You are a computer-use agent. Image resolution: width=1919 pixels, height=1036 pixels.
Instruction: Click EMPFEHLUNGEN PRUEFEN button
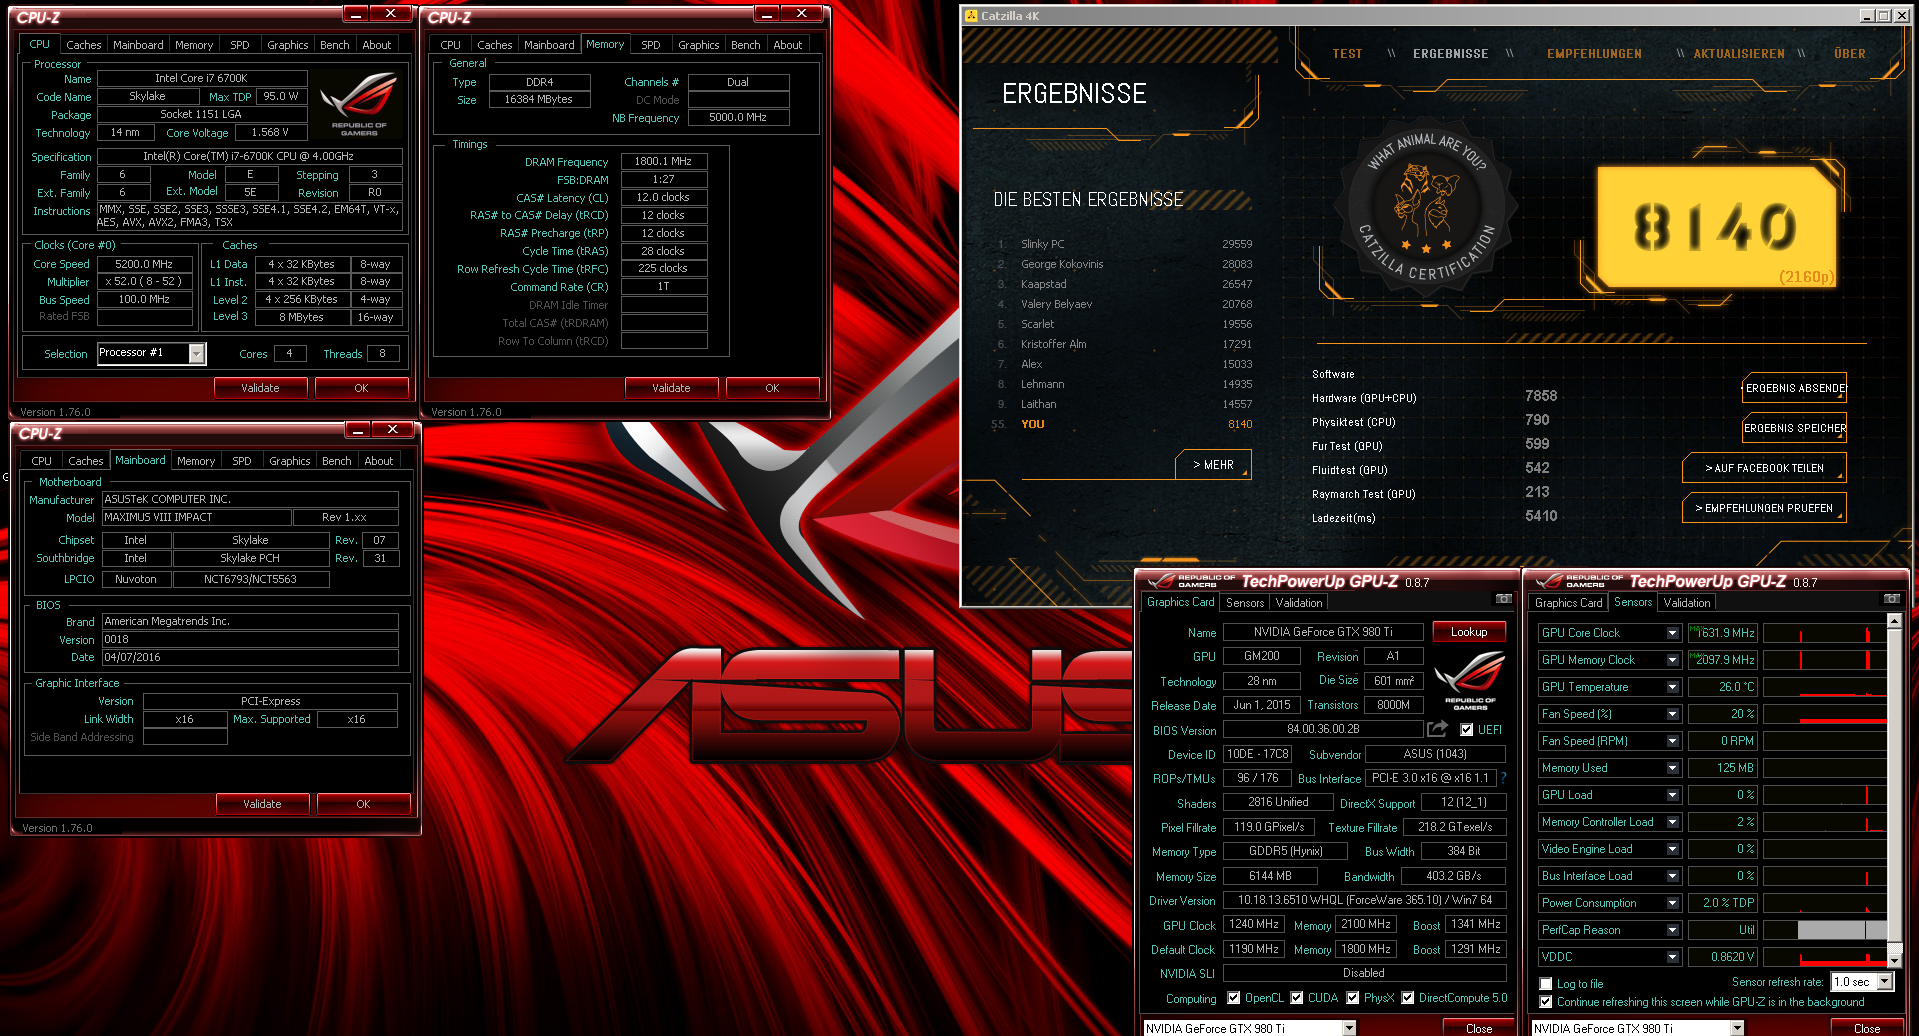(x=1764, y=508)
